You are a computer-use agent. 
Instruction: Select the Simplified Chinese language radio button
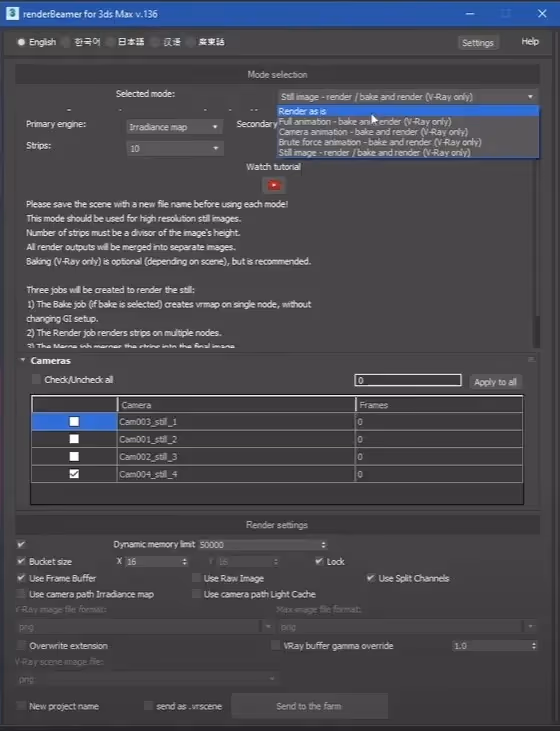tap(156, 42)
